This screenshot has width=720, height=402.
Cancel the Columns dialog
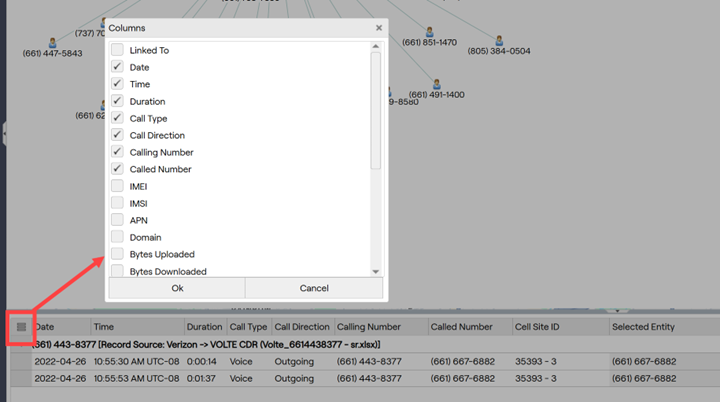click(x=314, y=288)
